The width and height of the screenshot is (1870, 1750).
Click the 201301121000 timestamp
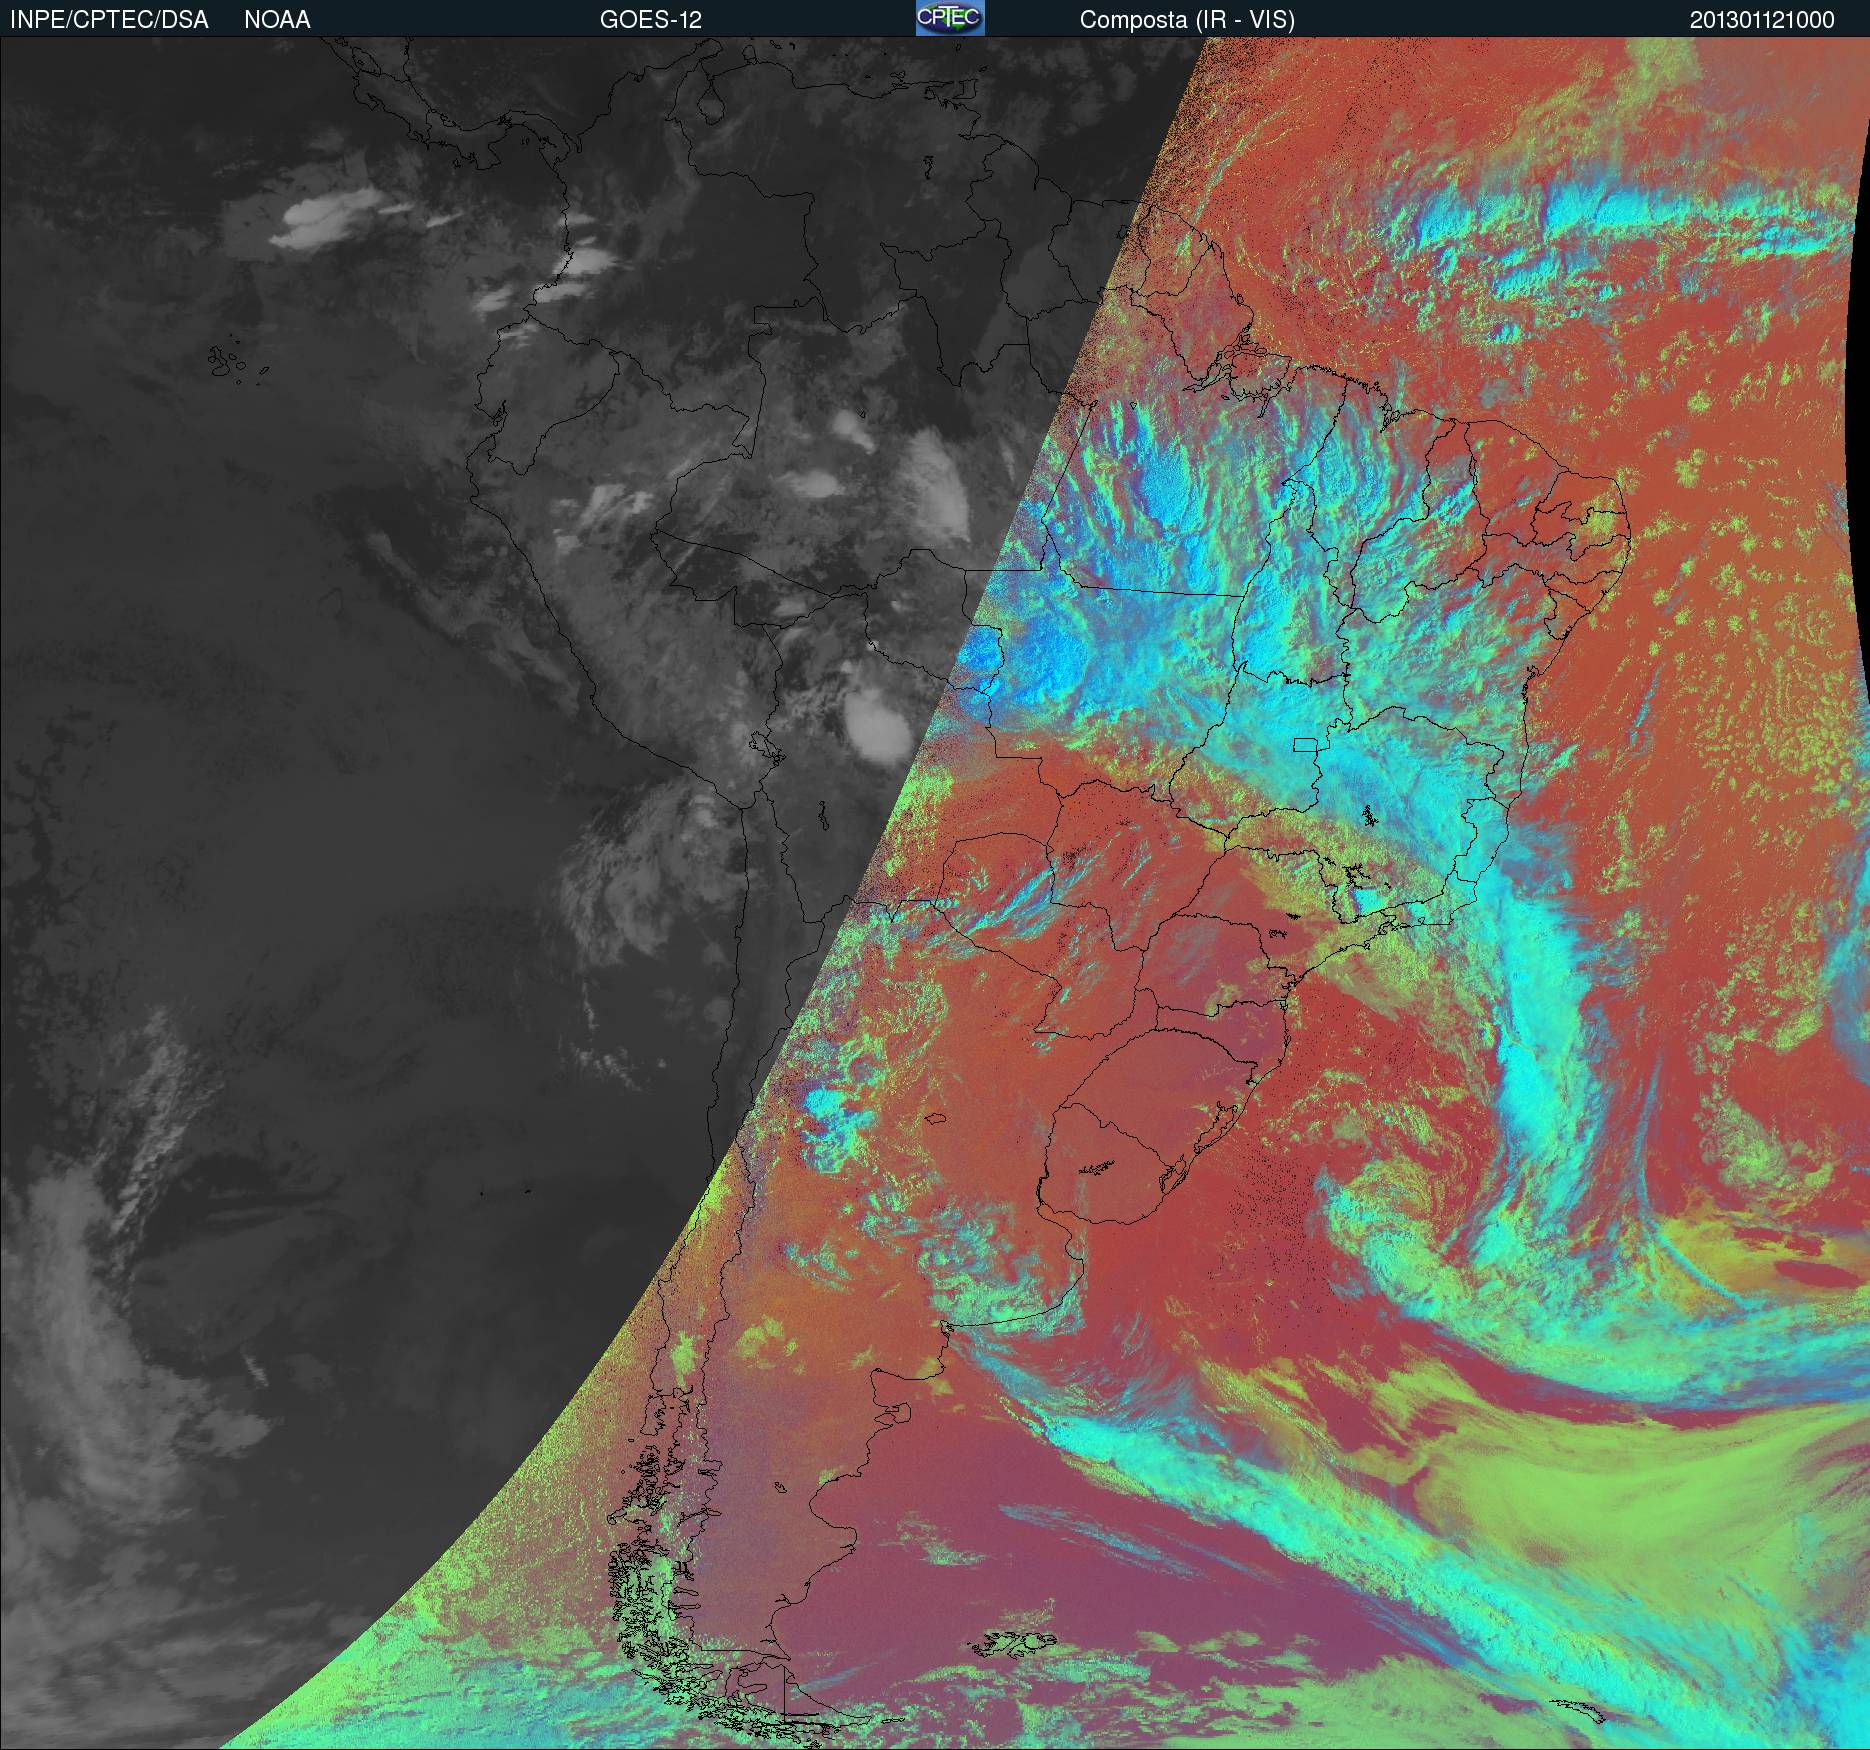[x=1762, y=20]
